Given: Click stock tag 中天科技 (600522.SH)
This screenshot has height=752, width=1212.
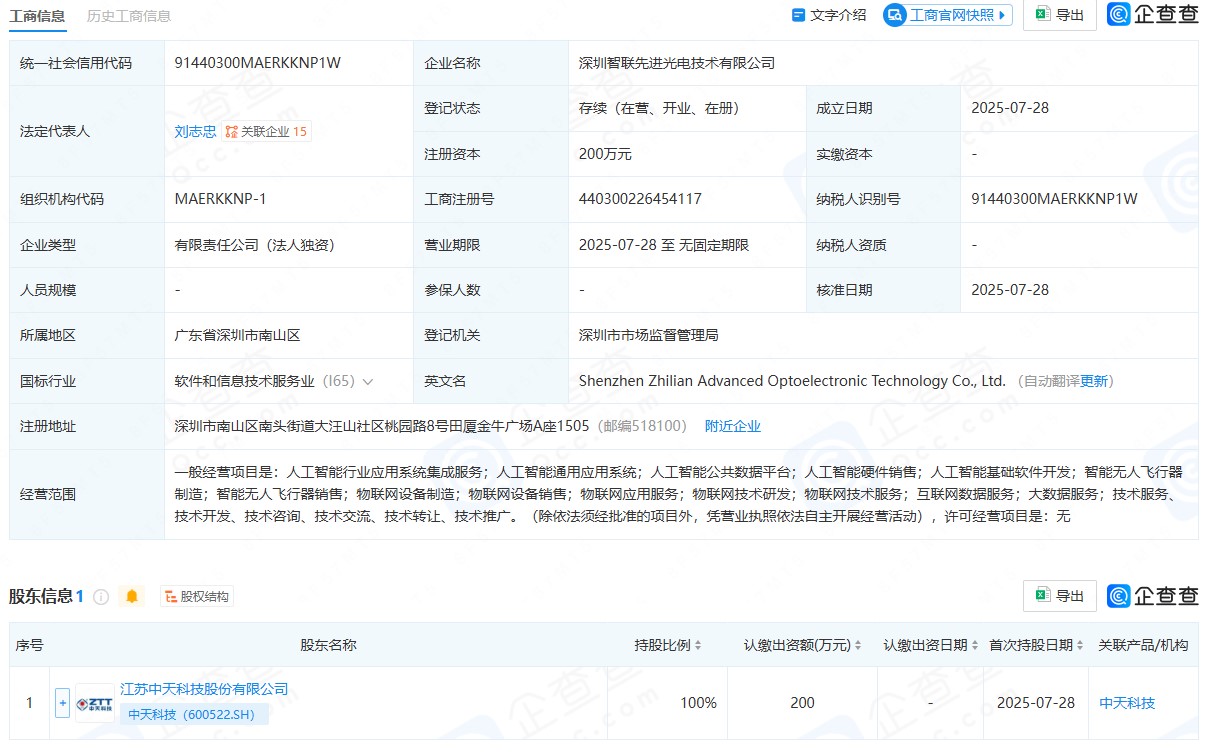Looking at the screenshot, I should (x=194, y=715).
